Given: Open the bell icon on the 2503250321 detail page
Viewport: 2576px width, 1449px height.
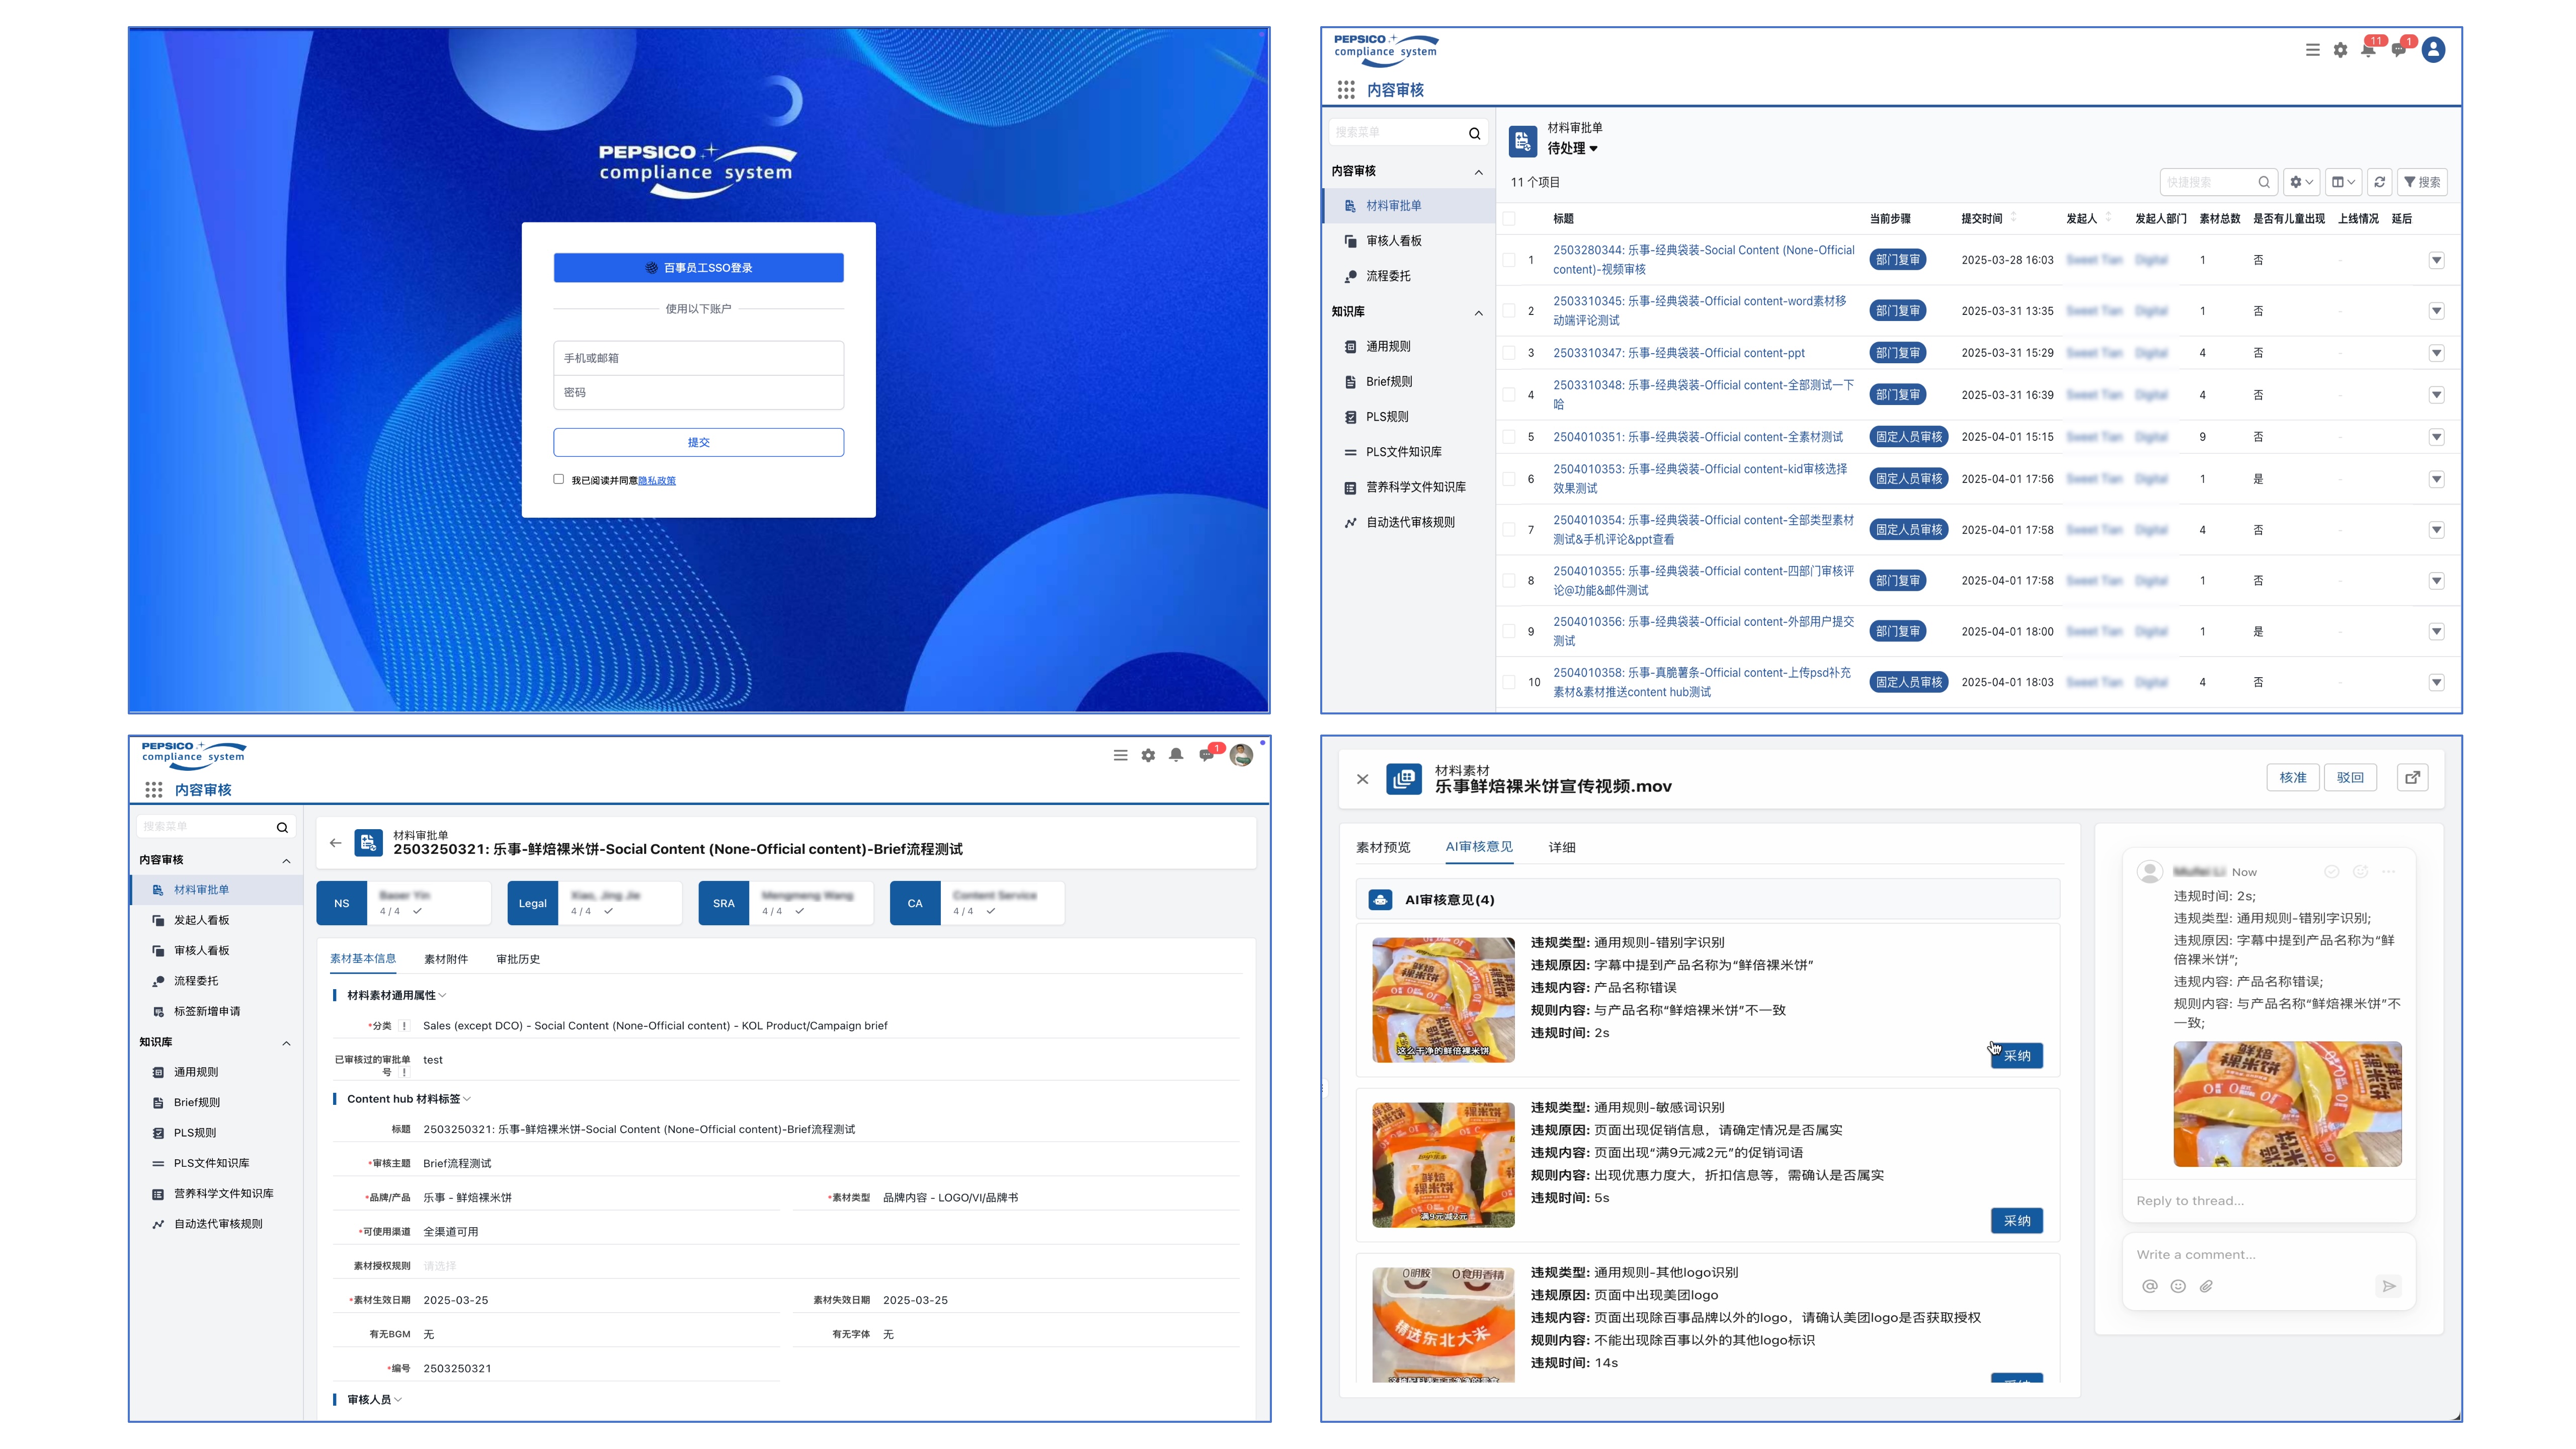Looking at the screenshot, I should (1176, 755).
